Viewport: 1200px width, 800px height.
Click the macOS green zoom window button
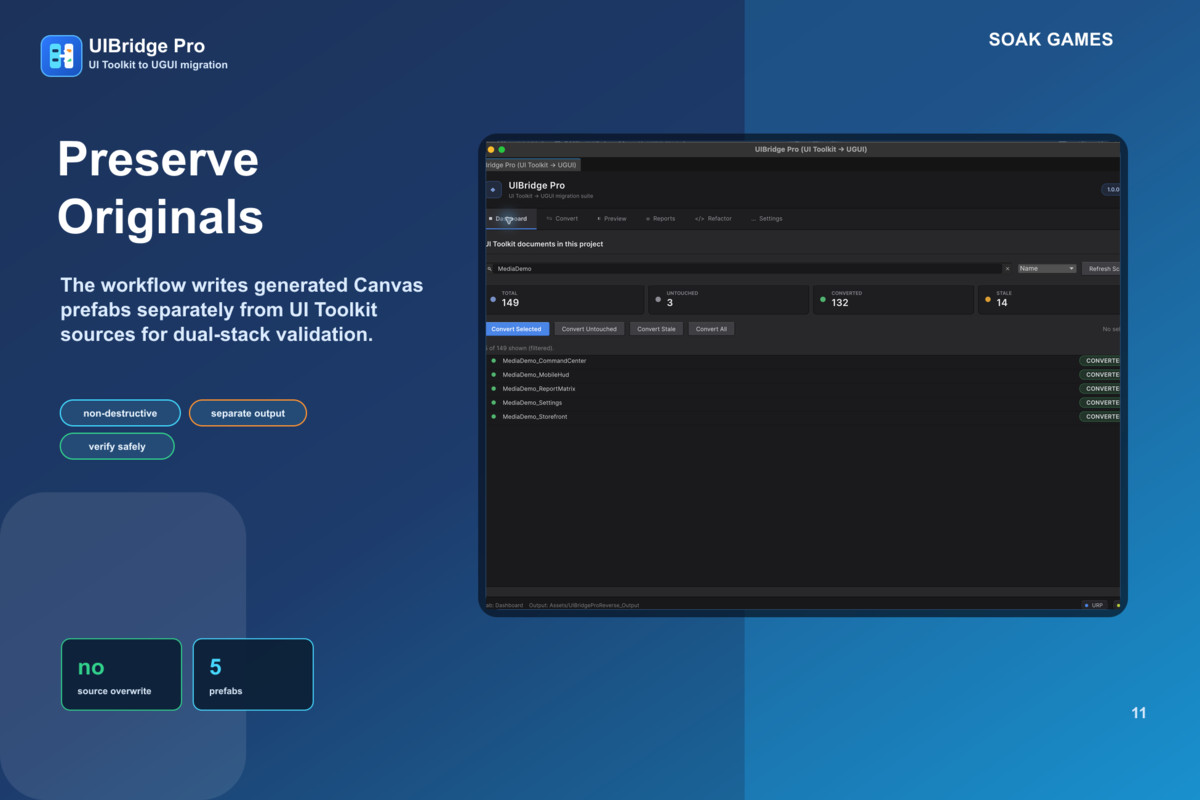point(502,149)
